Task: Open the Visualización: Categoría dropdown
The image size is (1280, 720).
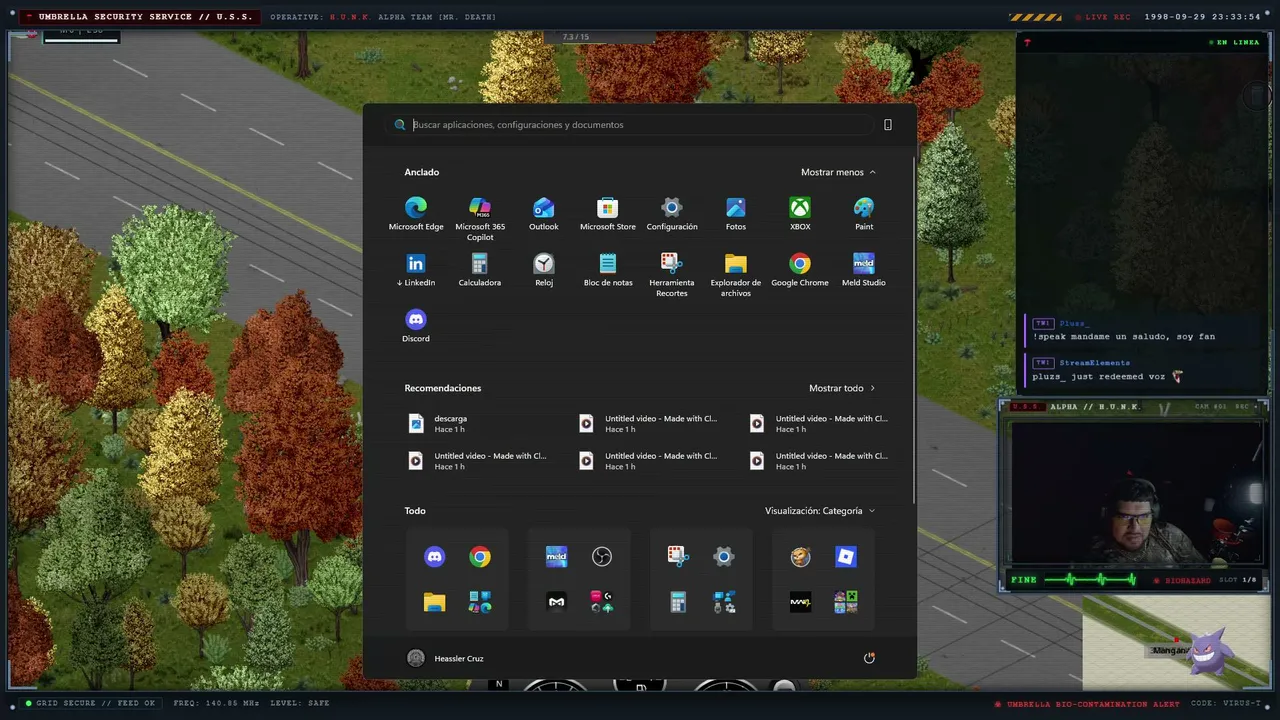Action: [820, 511]
